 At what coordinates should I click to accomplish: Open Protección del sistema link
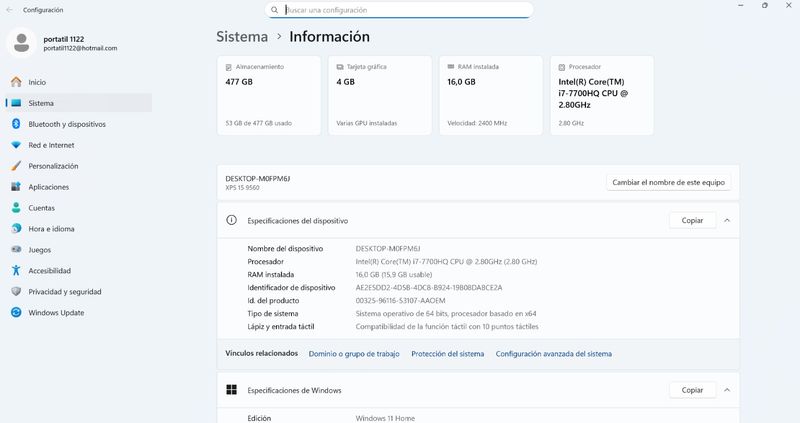point(447,354)
